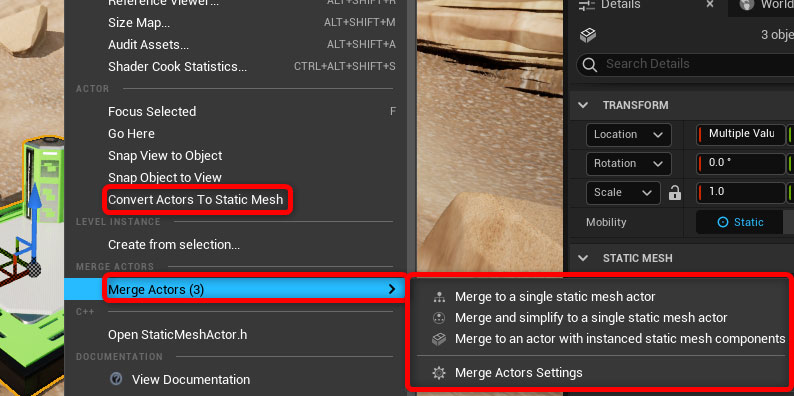Click the search magnifier in Details
Image resolution: width=794 pixels, height=396 pixels.
[589, 64]
